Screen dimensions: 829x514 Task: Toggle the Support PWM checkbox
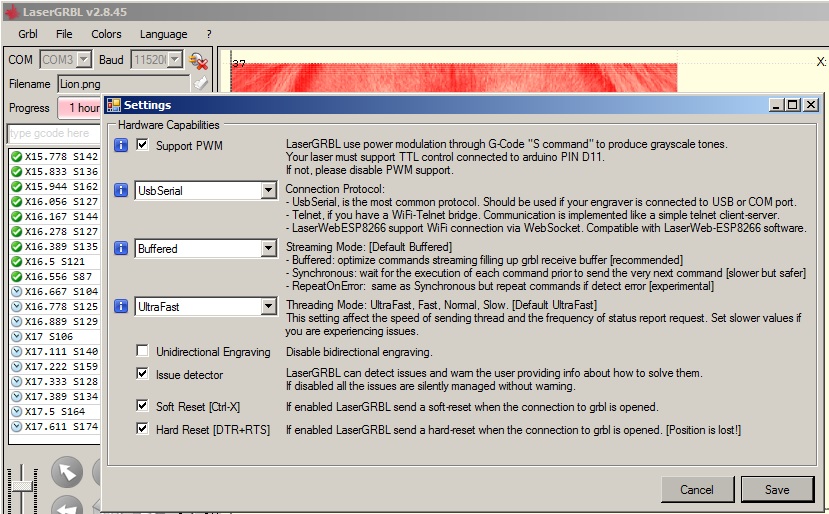pyautogui.click(x=142, y=144)
